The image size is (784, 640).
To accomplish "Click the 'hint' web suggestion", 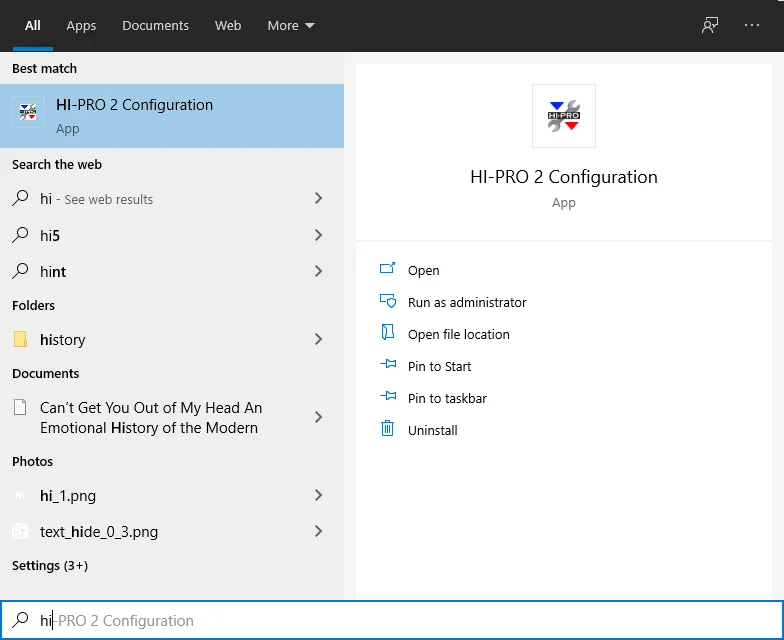I will click(172, 271).
